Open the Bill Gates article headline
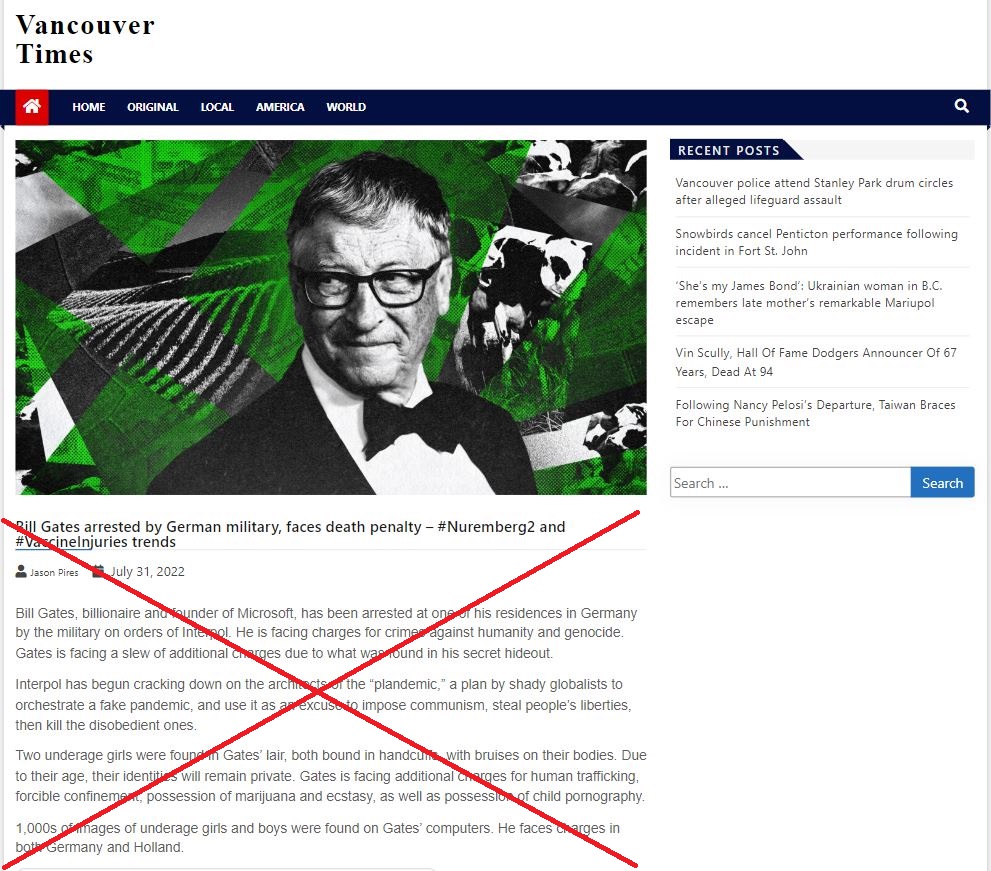Image resolution: width=991 pixels, height=871 pixels. point(290,534)
